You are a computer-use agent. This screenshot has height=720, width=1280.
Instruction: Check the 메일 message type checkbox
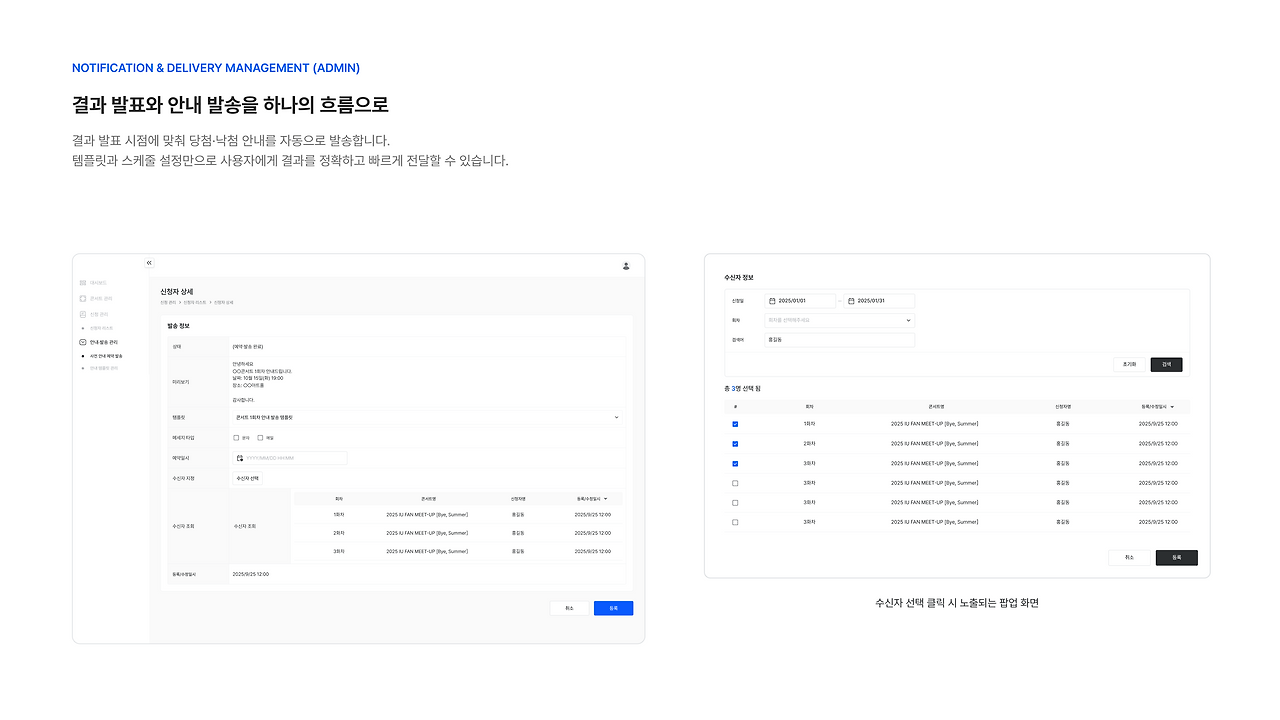click(260, 437)
